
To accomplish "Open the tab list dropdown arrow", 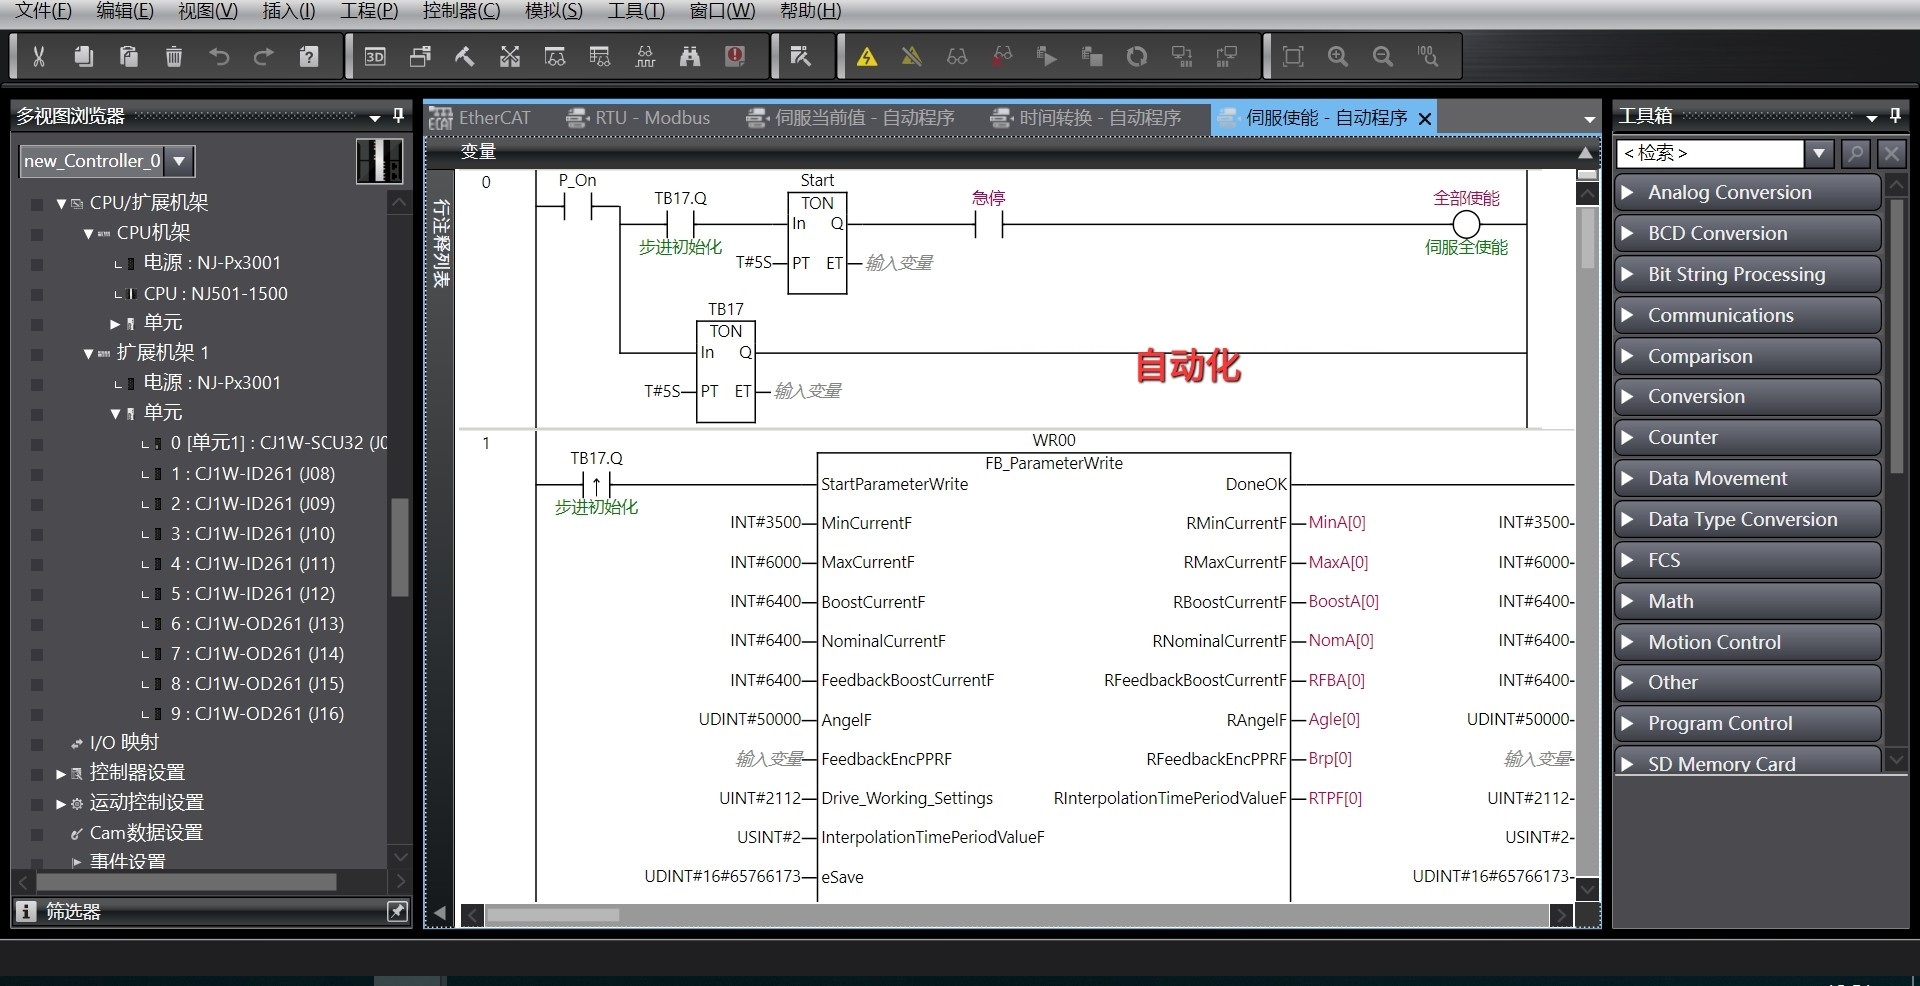I will 1589,119.
